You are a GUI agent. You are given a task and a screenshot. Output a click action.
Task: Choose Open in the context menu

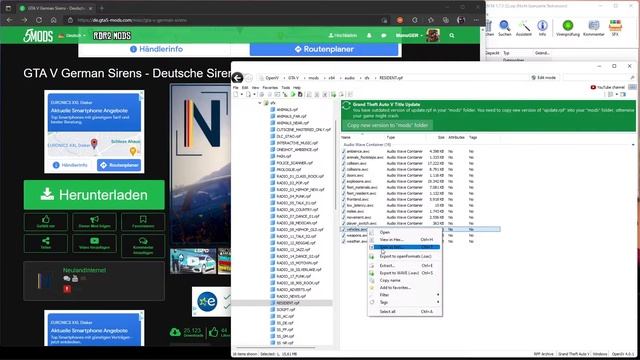point(405,232)
